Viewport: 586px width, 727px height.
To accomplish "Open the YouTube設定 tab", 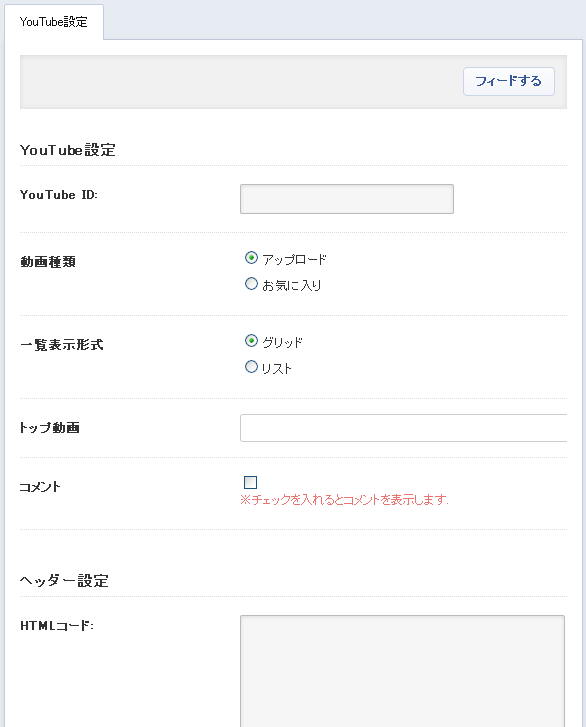I will [54, 22].
